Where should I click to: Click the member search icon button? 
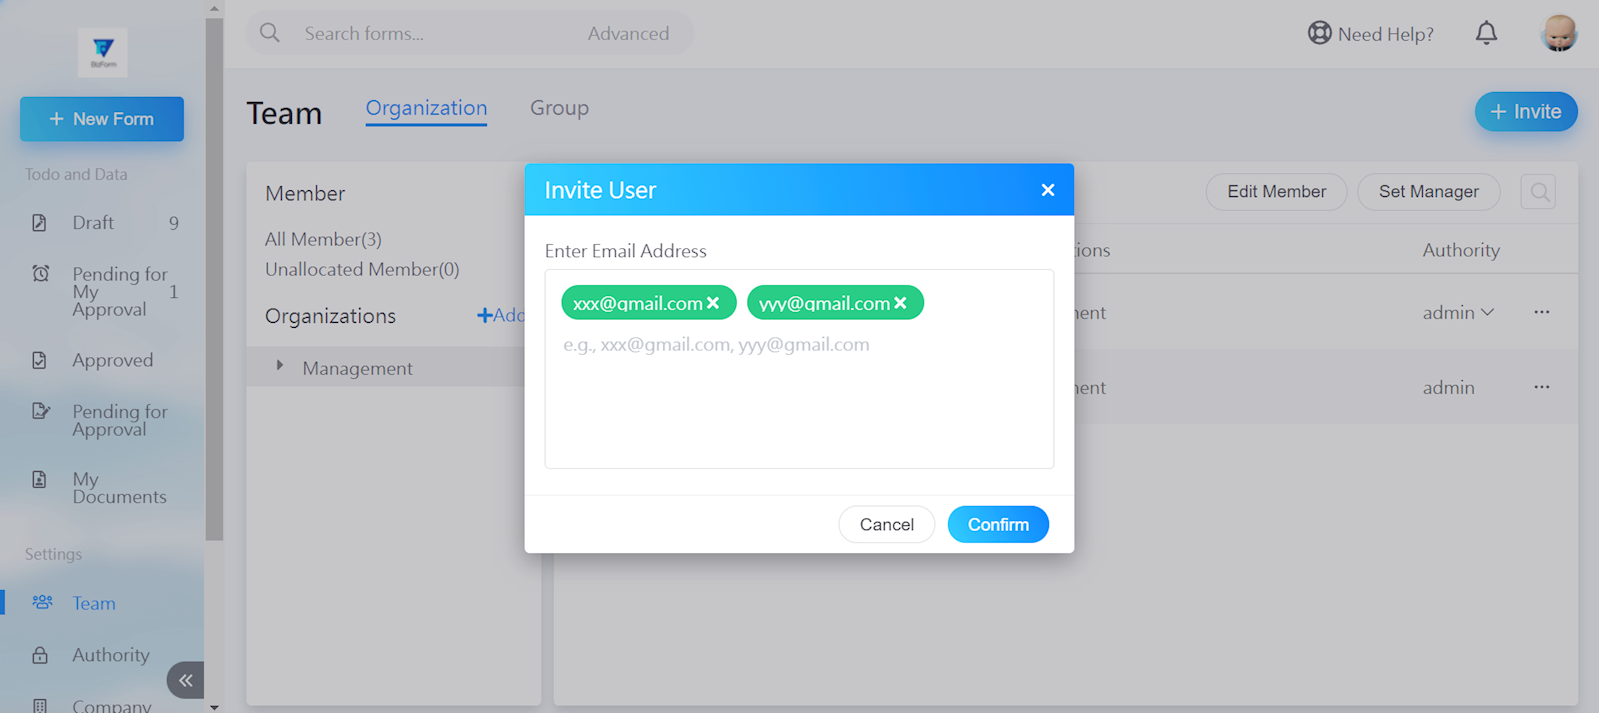pyautogui.click(x=1539, y=192)
